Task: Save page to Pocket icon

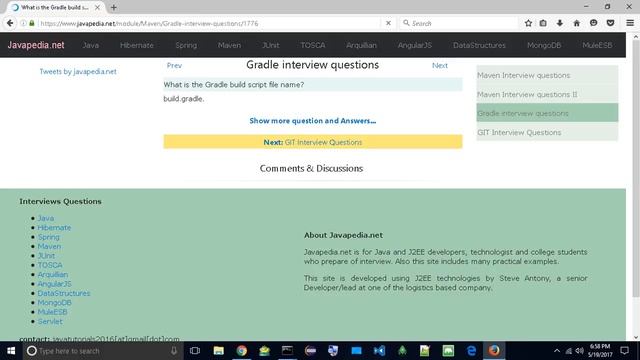Action: (610, 23)
